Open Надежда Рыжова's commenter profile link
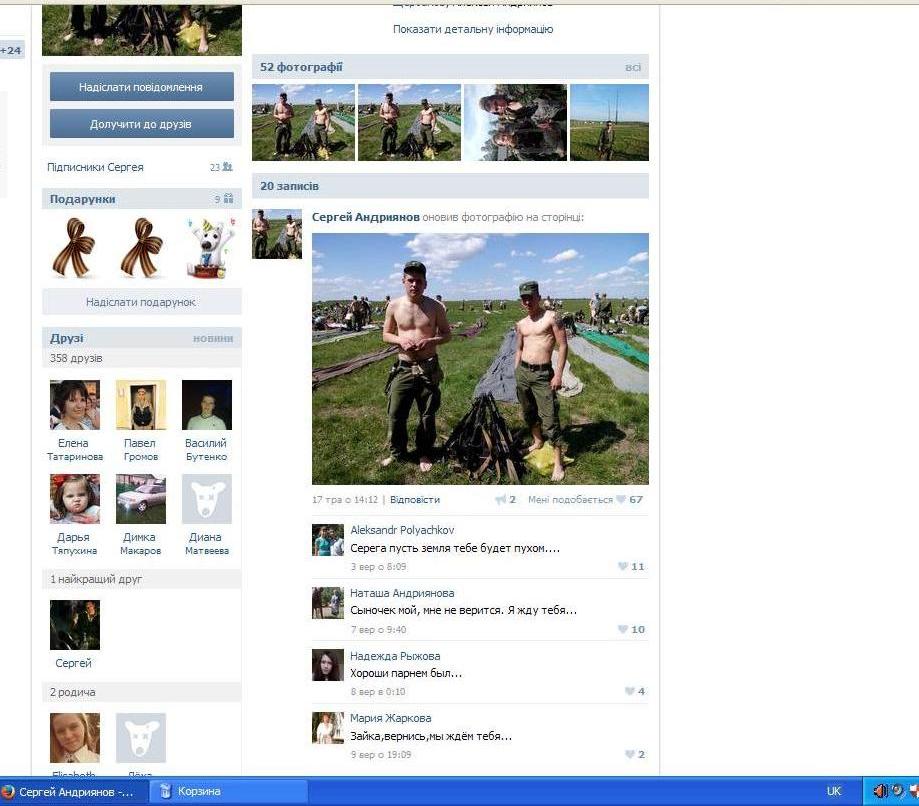 pyautogui.click(x=395, y=656)
